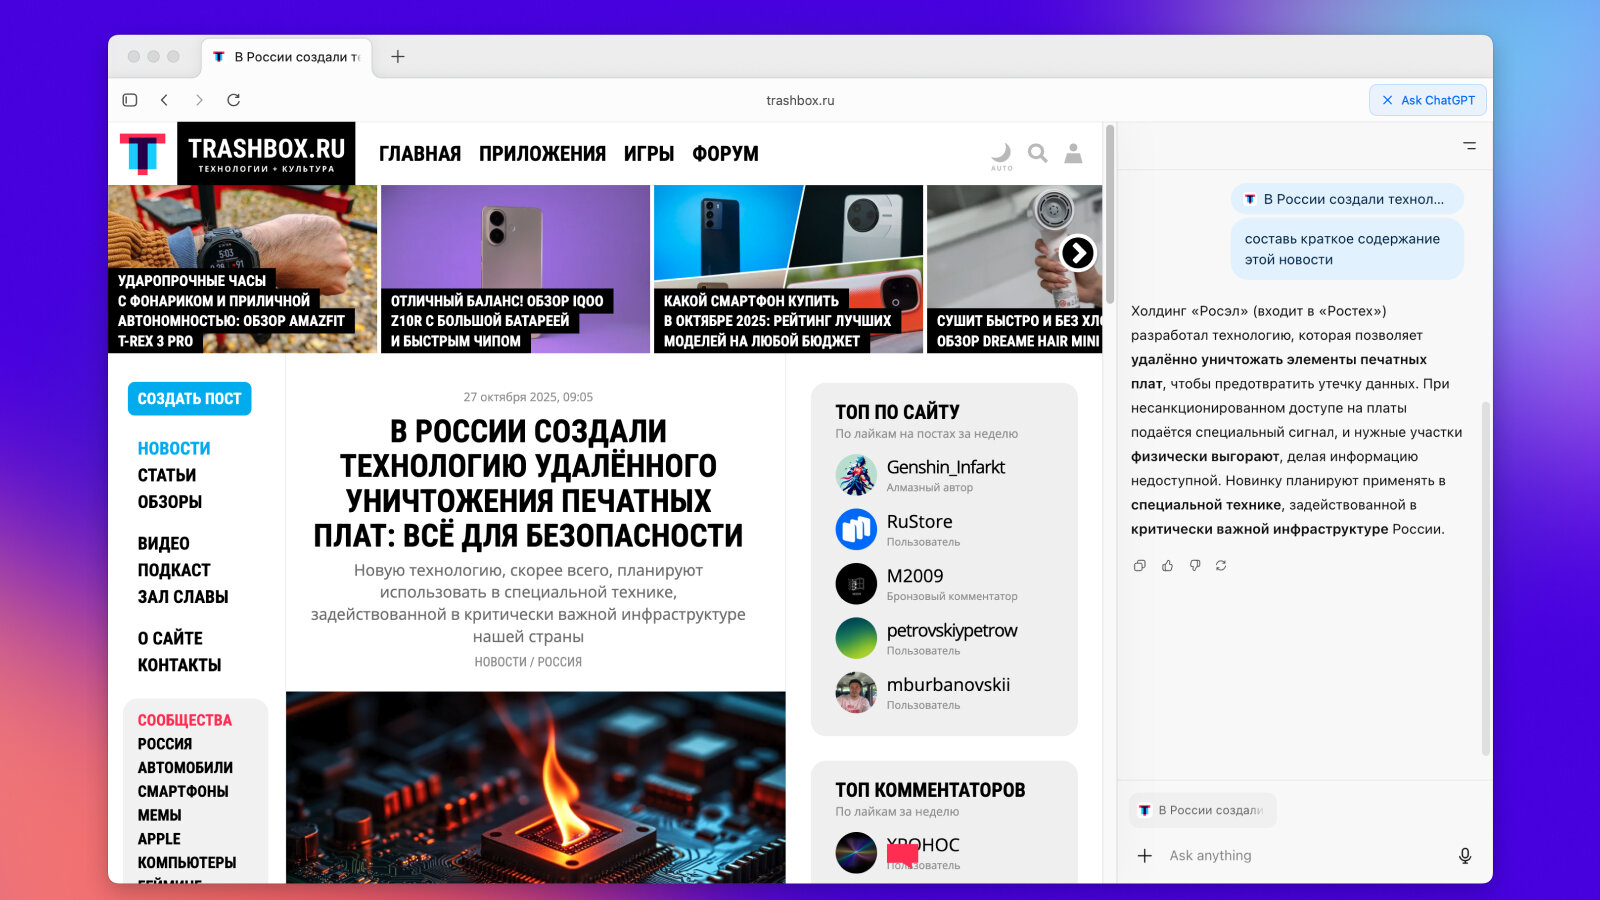
Task: Open the Dreame Hair Mini review thumbnail
Action: [1015, 269]
